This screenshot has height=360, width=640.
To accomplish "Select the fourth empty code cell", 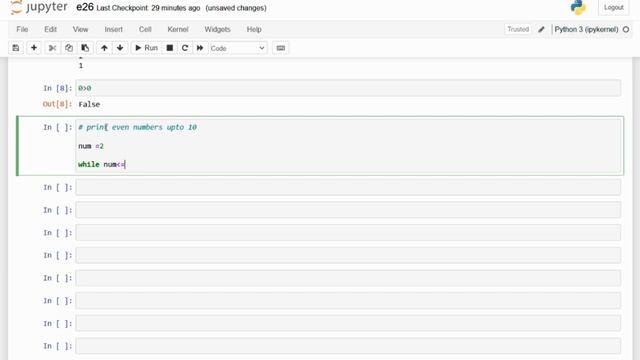I will (348, 255).
